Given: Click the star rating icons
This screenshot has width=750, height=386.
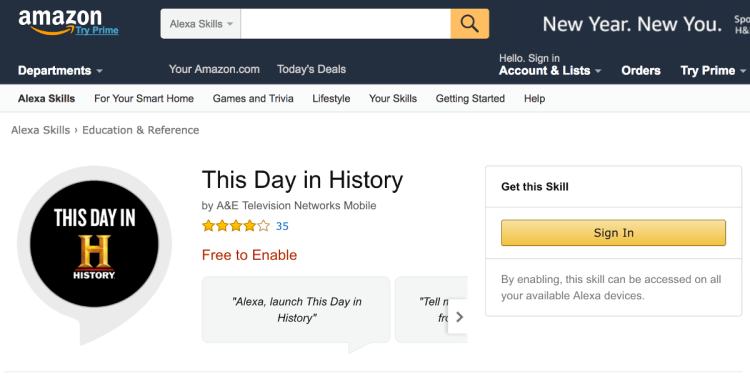Looking at the screenshot, I should (236, 226).
